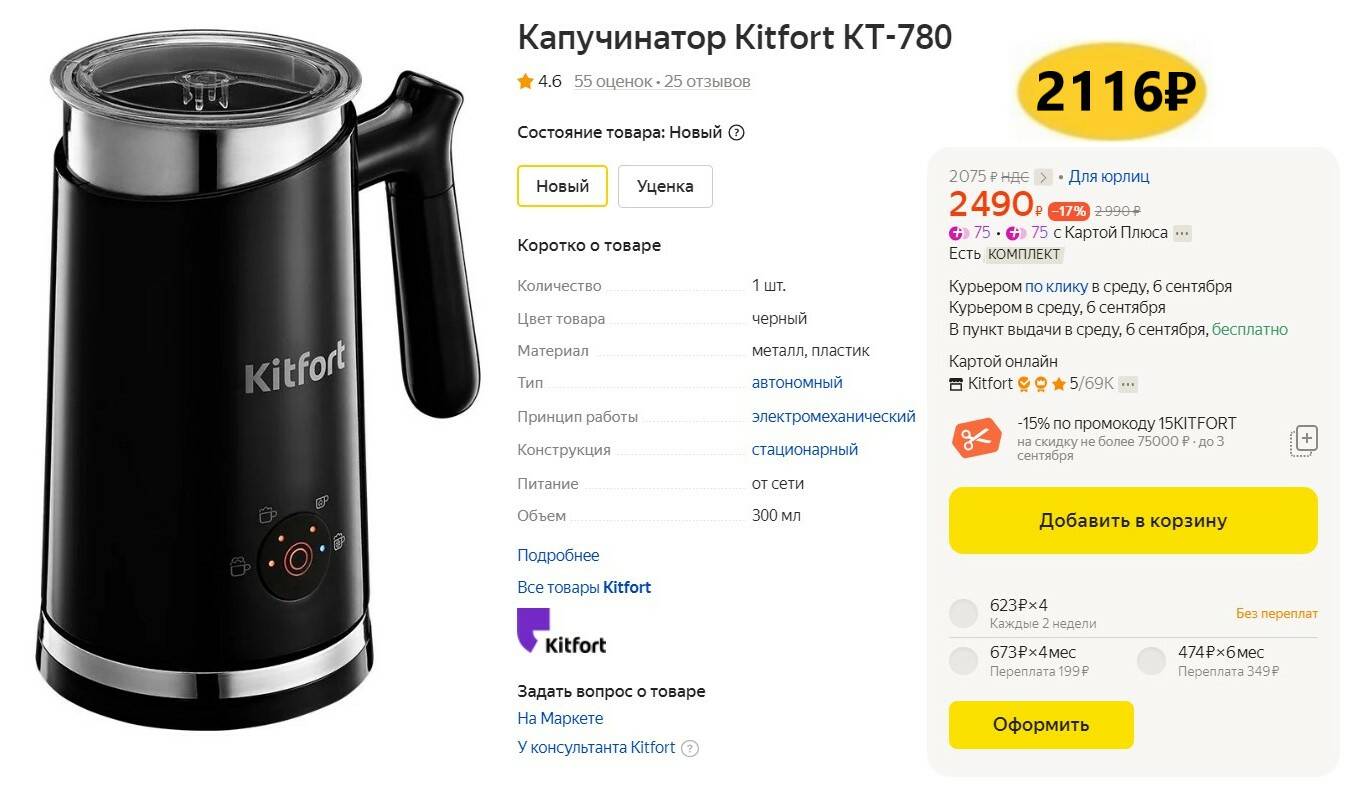1365x797 pixels.
Task: Select the 673₽×4мес payment radio option
Action: click(x=963, y=661)
